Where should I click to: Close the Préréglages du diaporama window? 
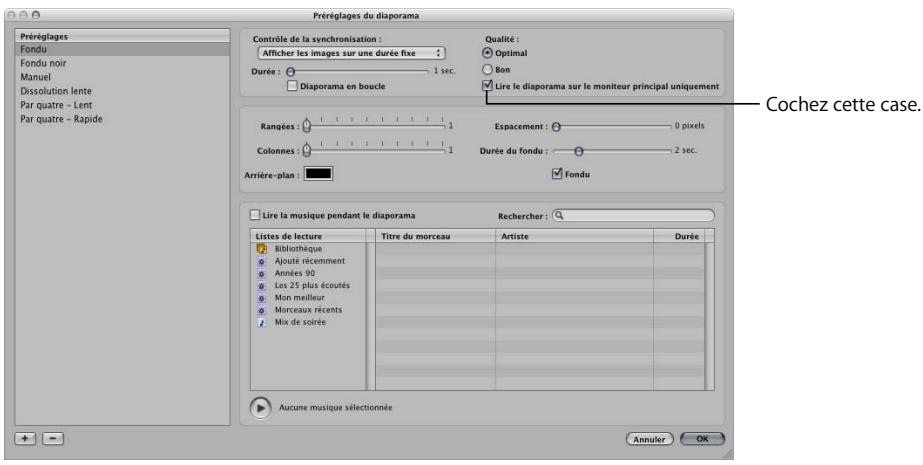tap(13, 15)
